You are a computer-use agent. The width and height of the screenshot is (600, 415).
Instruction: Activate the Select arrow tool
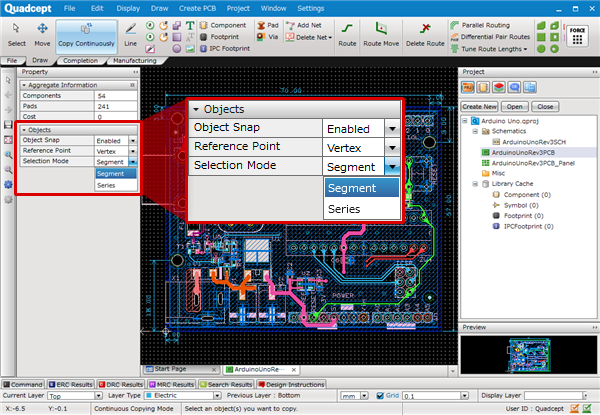coord(16,34)
